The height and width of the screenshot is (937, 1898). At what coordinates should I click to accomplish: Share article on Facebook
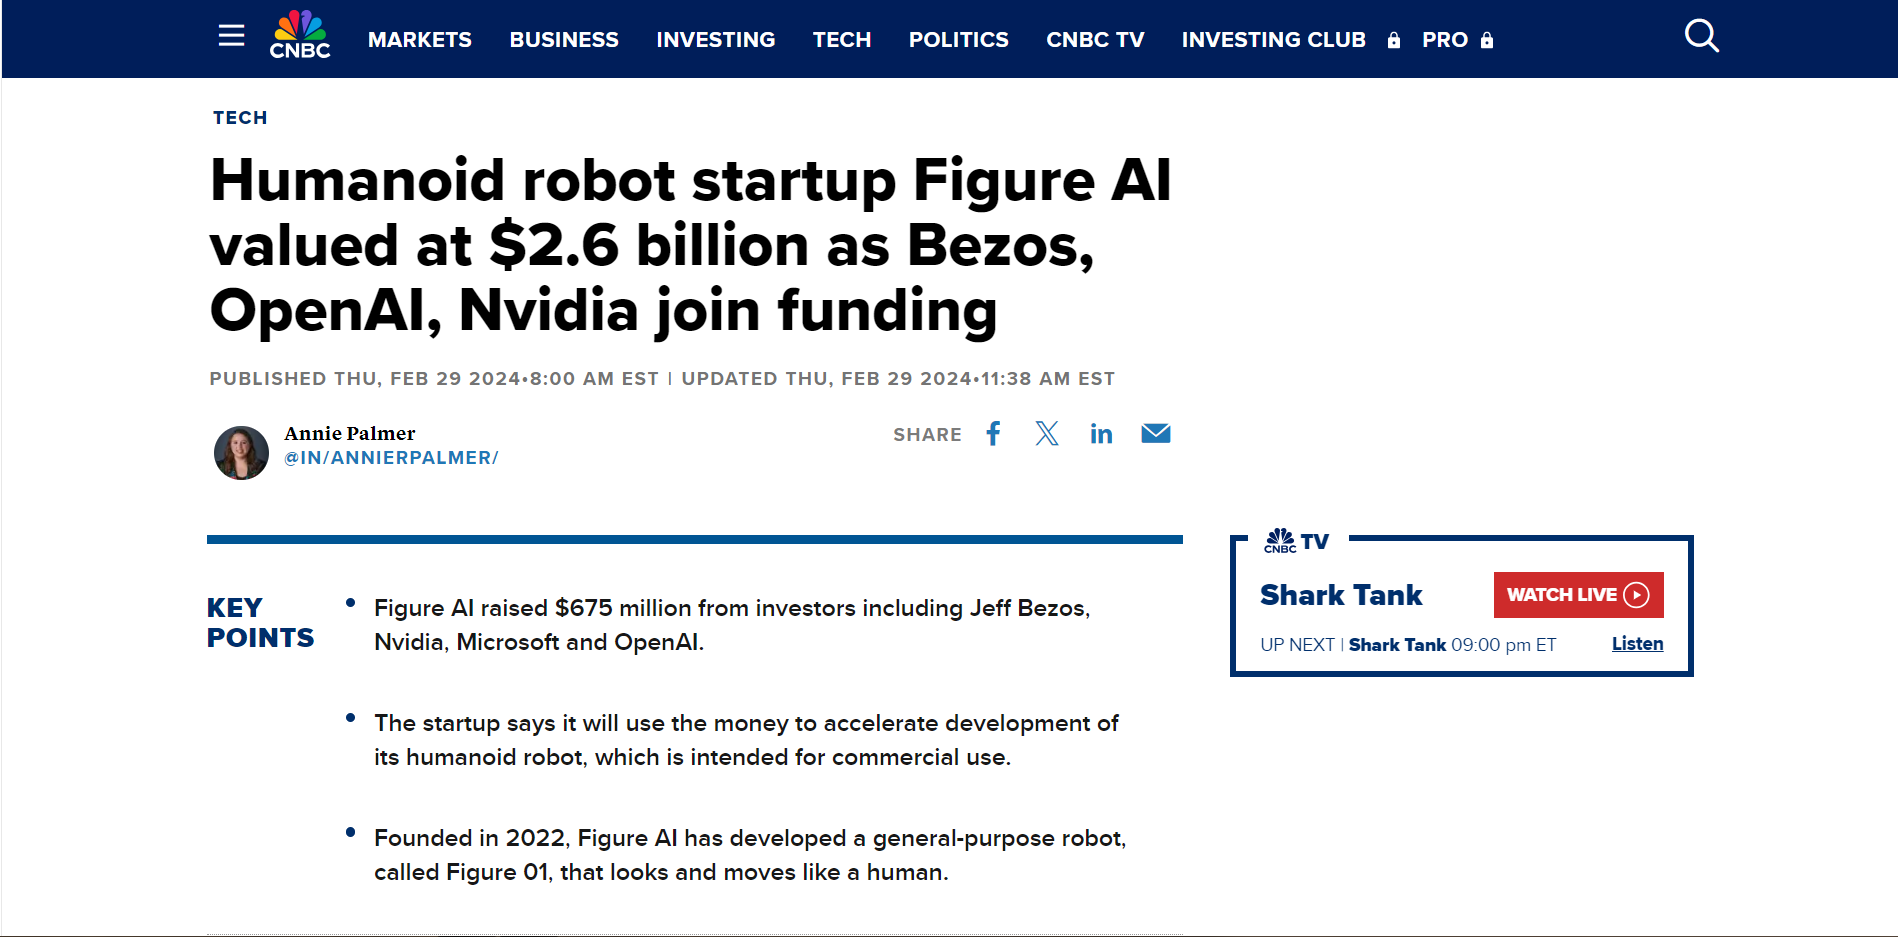click(x=993, y=434)
